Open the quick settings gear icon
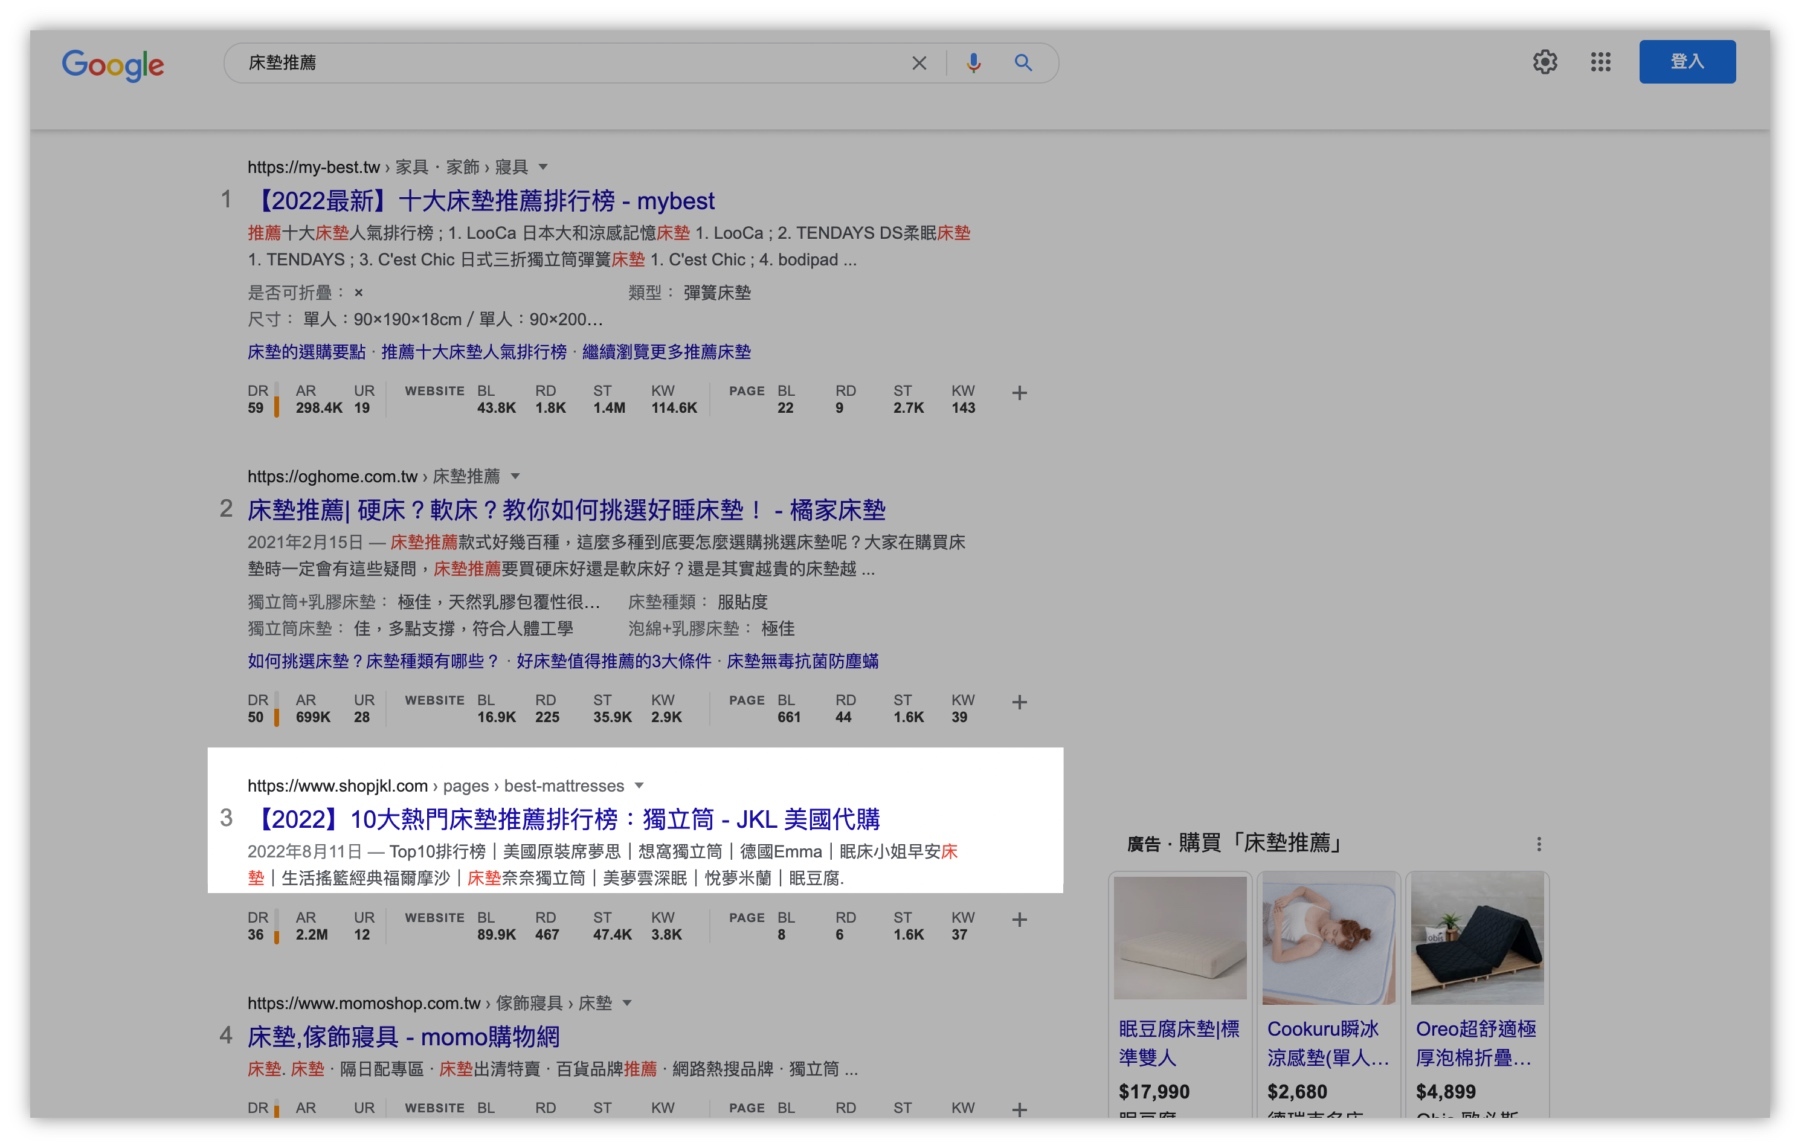Viewport: 1800px width, 1148px height. [1545, 62]
